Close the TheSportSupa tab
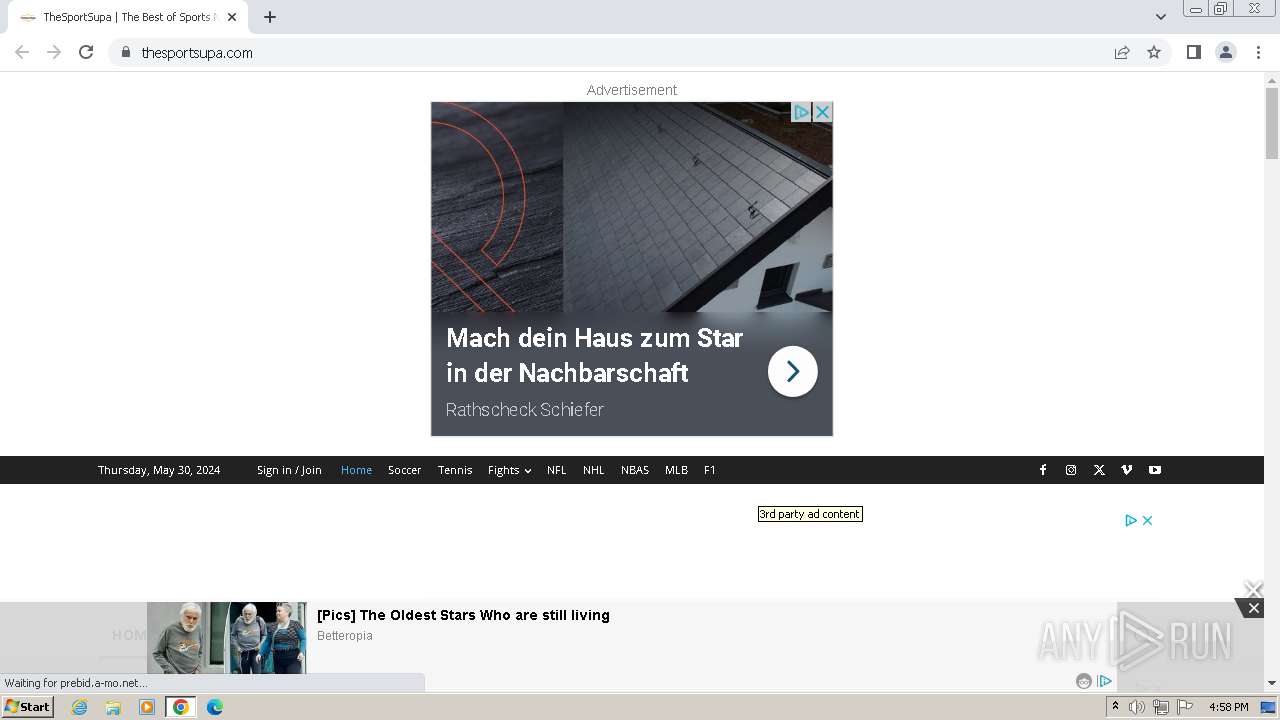The image size is (1280, 720). point(232,17)
